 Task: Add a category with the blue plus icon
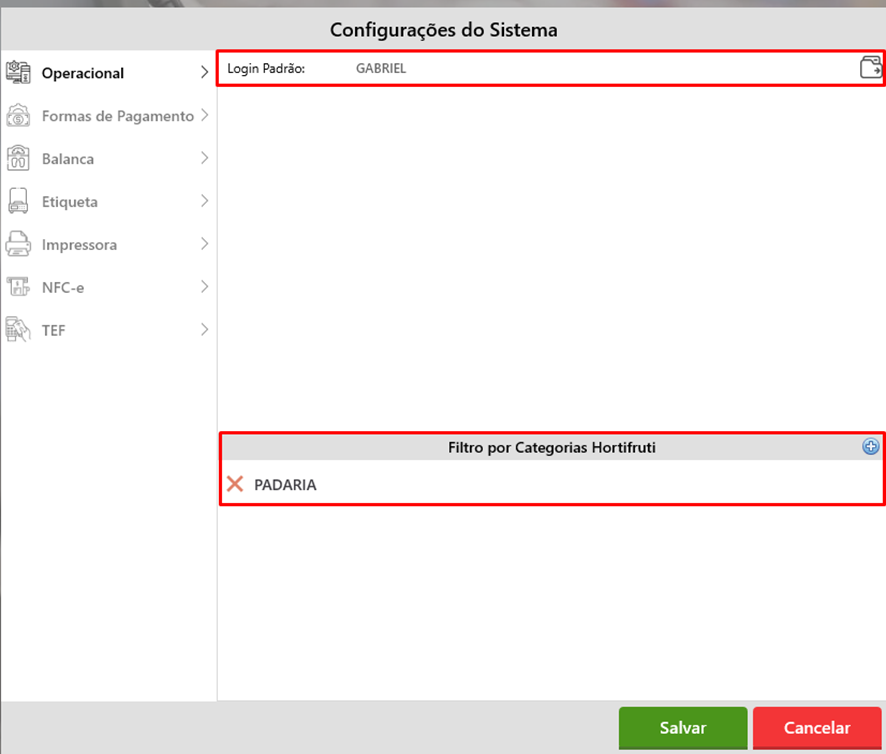[870, 447]
